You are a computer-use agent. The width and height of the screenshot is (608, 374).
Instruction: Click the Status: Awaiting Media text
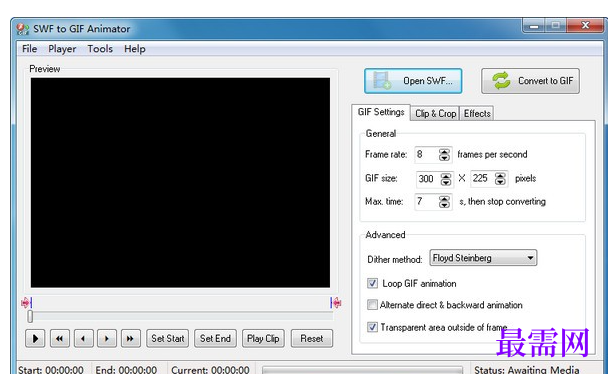527,370
